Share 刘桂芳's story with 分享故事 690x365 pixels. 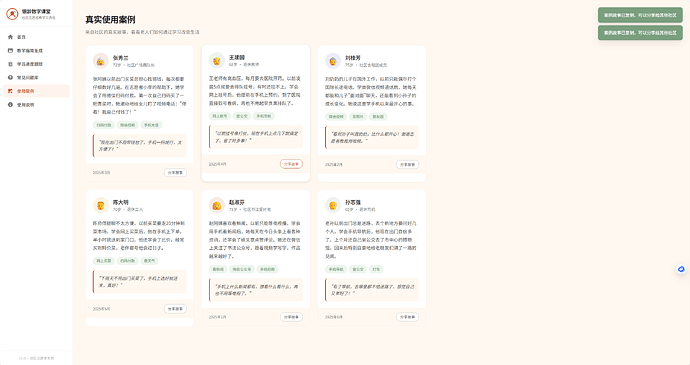point(407,164)
